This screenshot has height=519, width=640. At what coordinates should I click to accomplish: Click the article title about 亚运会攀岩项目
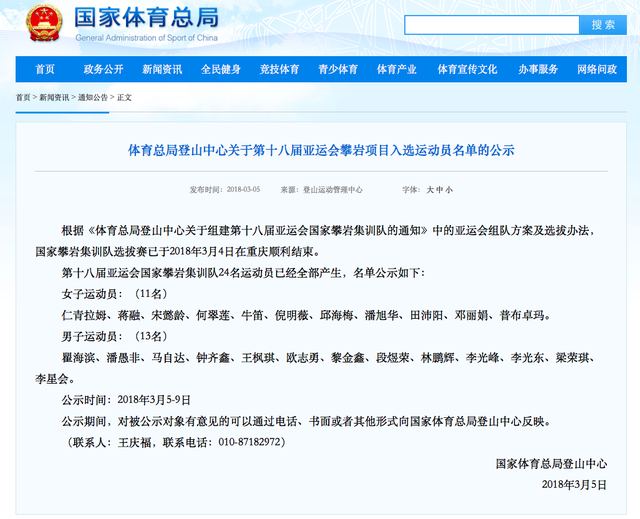click(321, 151)
